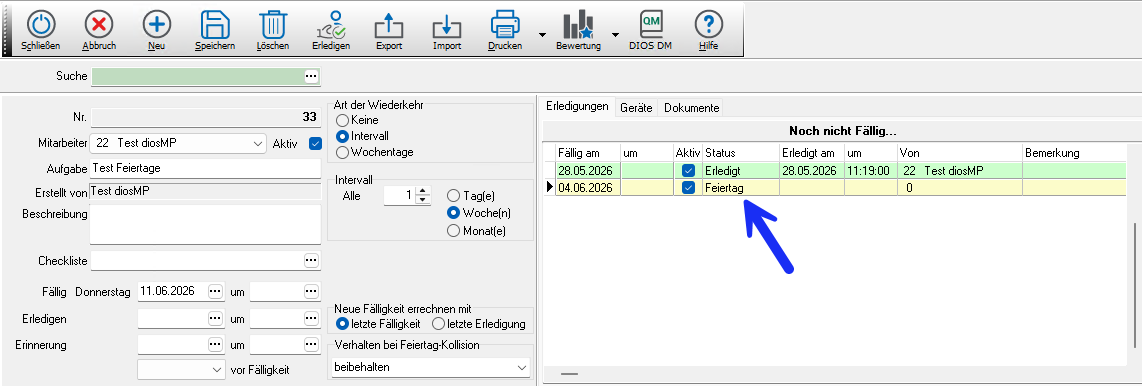Select the Wochentage recurrence option
The width and height of the screenshot is (1142, 386).
[342, 152]
